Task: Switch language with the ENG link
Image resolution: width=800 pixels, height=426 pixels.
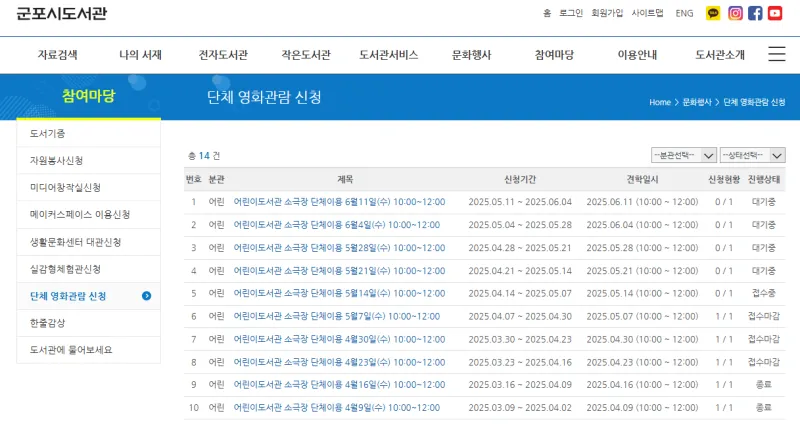Action: pyautogui.click(x=684, y=13)
